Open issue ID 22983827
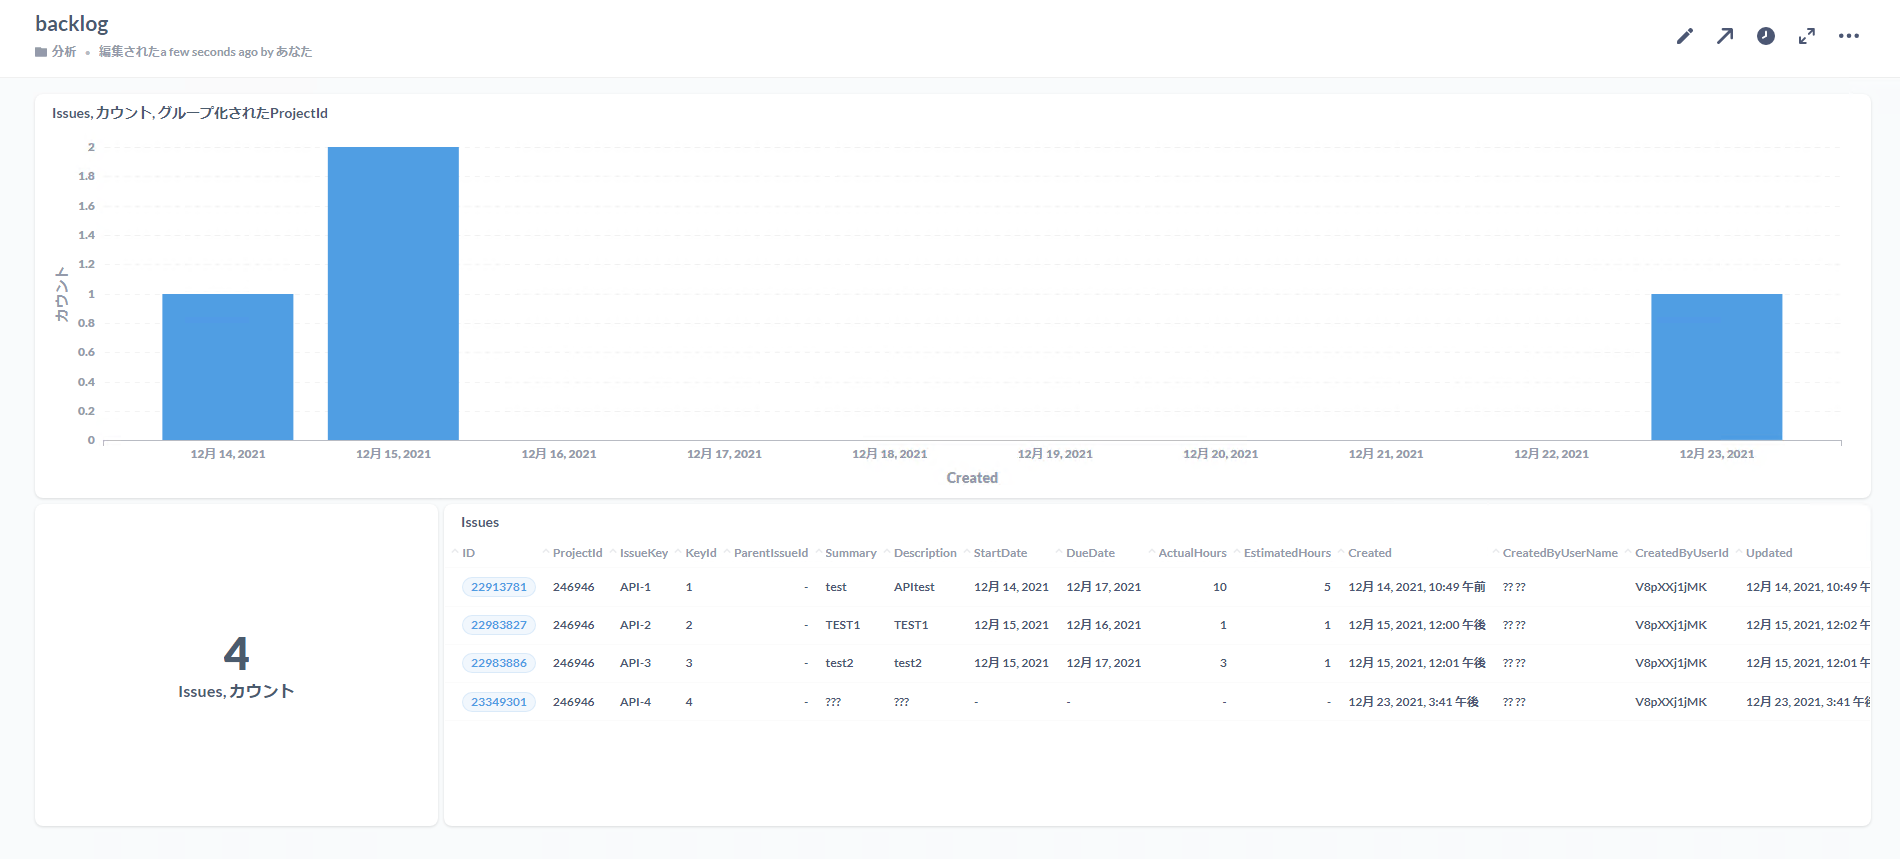The width and height of the screenshot is (1900, 859). [x=498, y=625]
